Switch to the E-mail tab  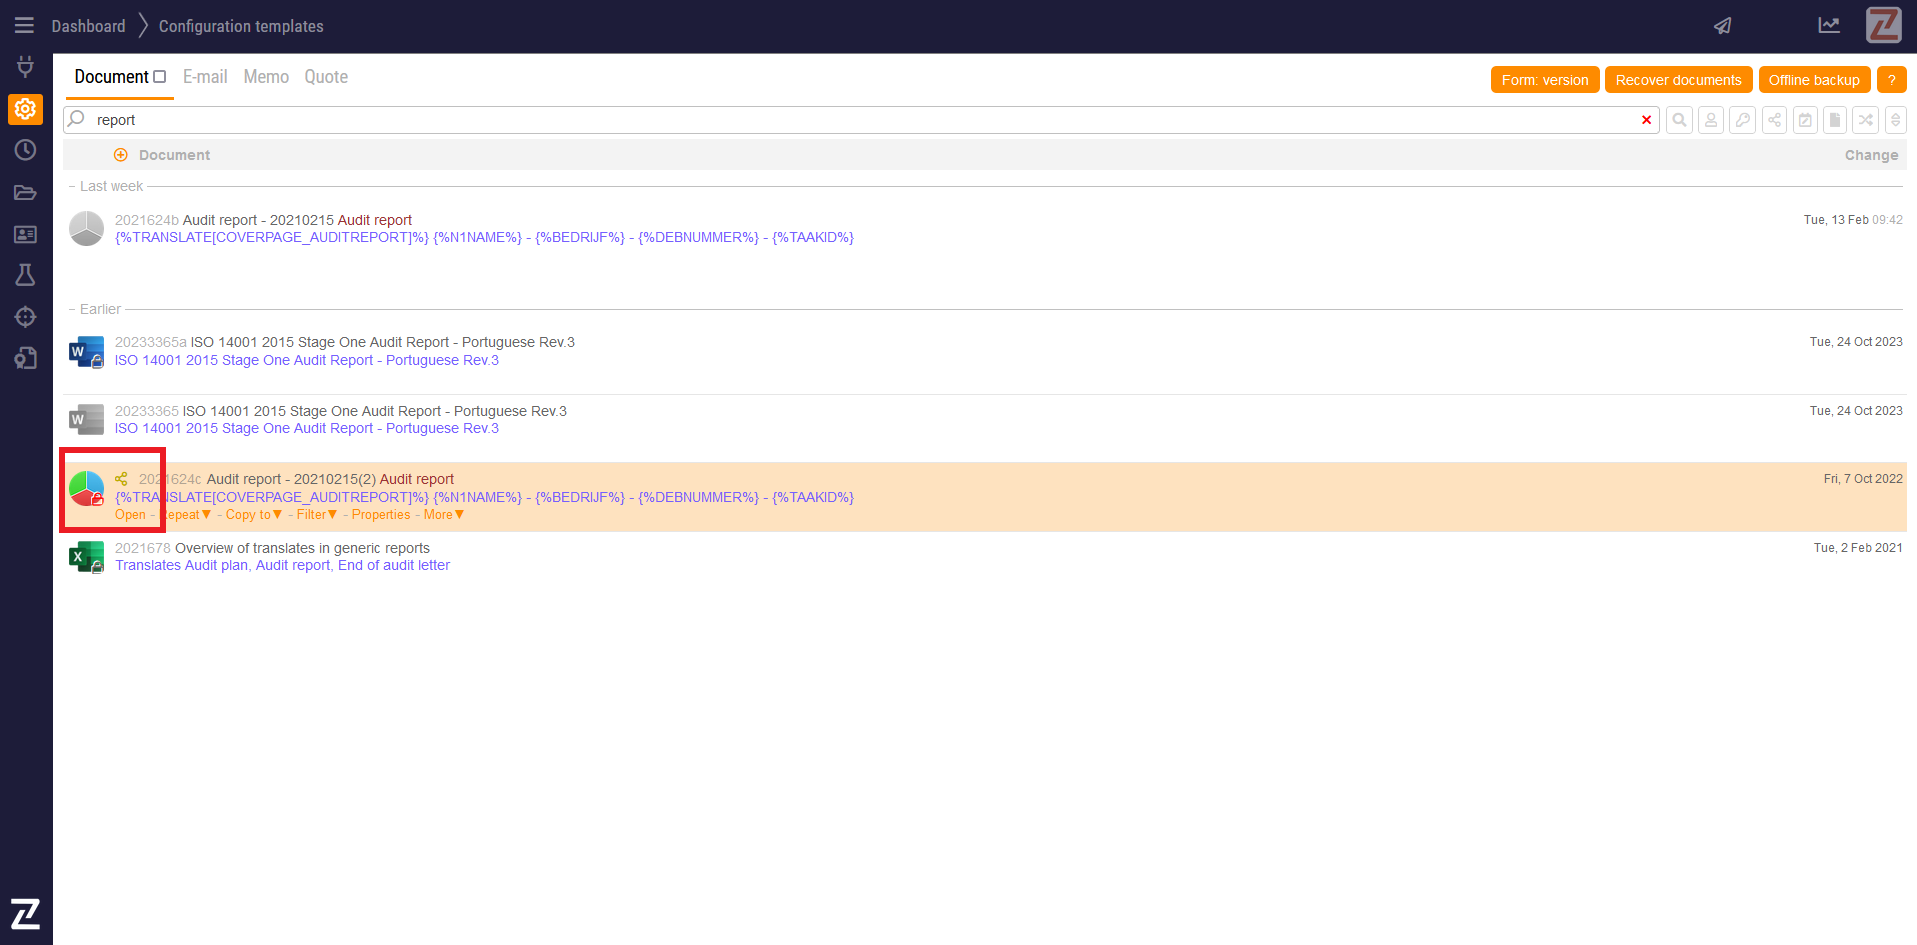pos(205,77)
